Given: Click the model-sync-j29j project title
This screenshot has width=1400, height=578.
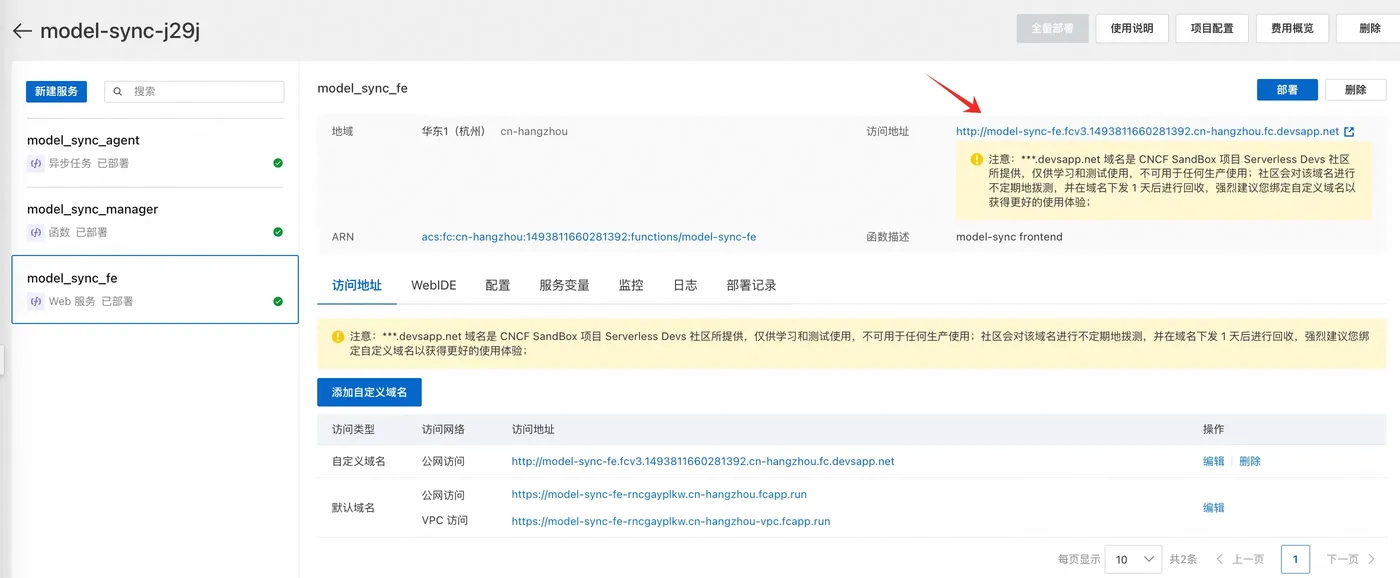Looking at the screenshot, I should 120,31.
